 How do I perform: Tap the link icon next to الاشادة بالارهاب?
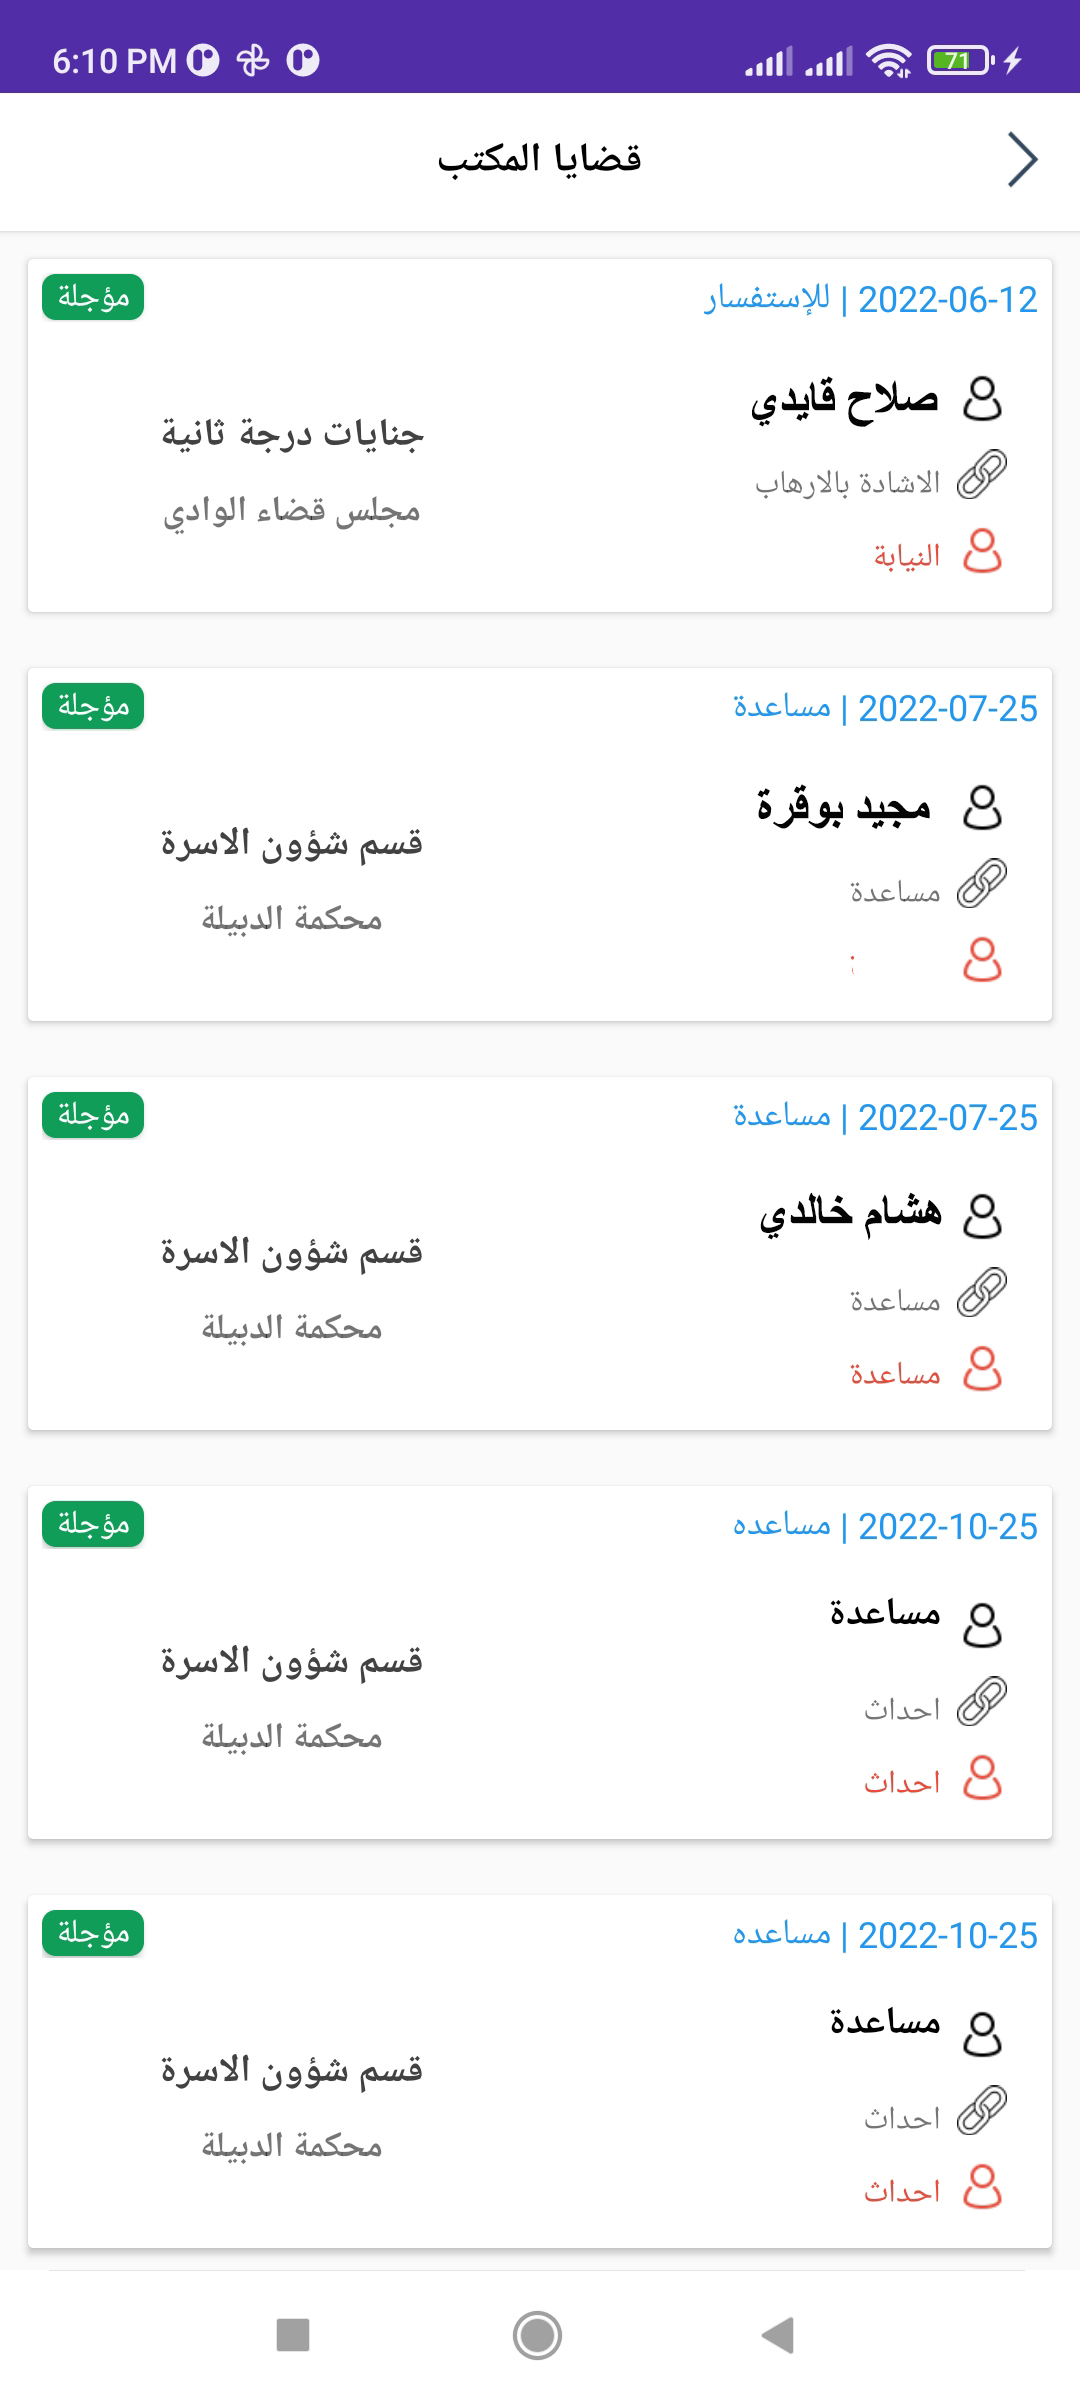pyautogui.click(x=982, y=475)
